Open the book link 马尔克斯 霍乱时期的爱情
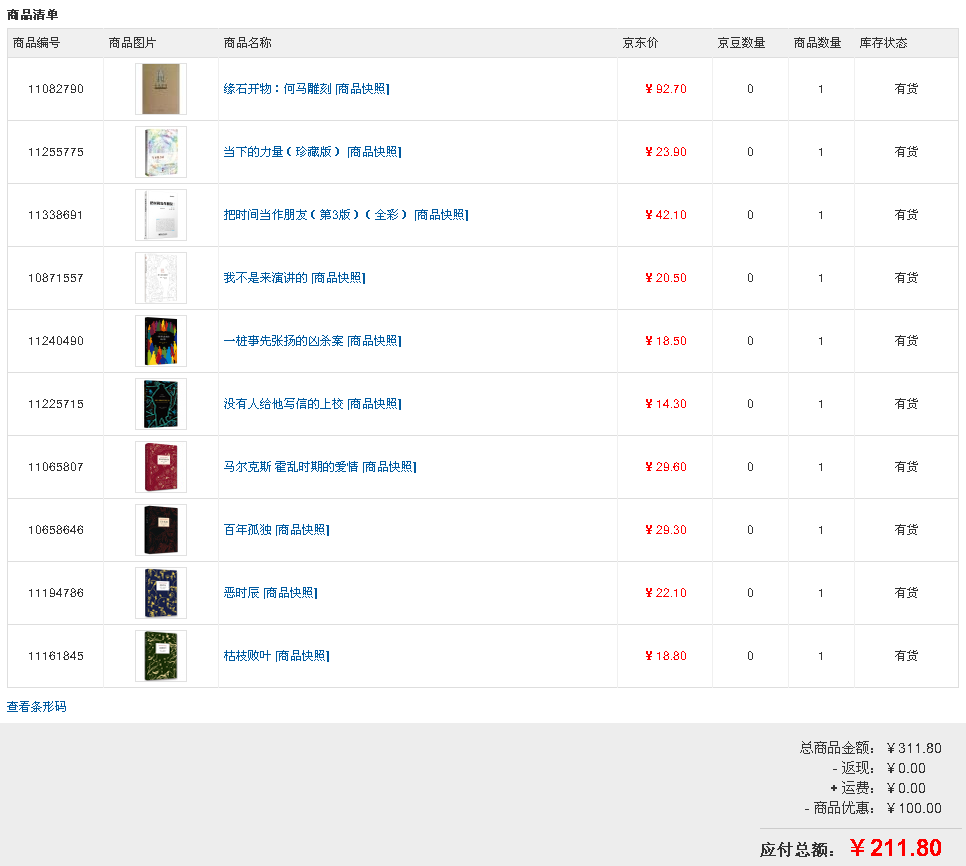 coord(291,467)
